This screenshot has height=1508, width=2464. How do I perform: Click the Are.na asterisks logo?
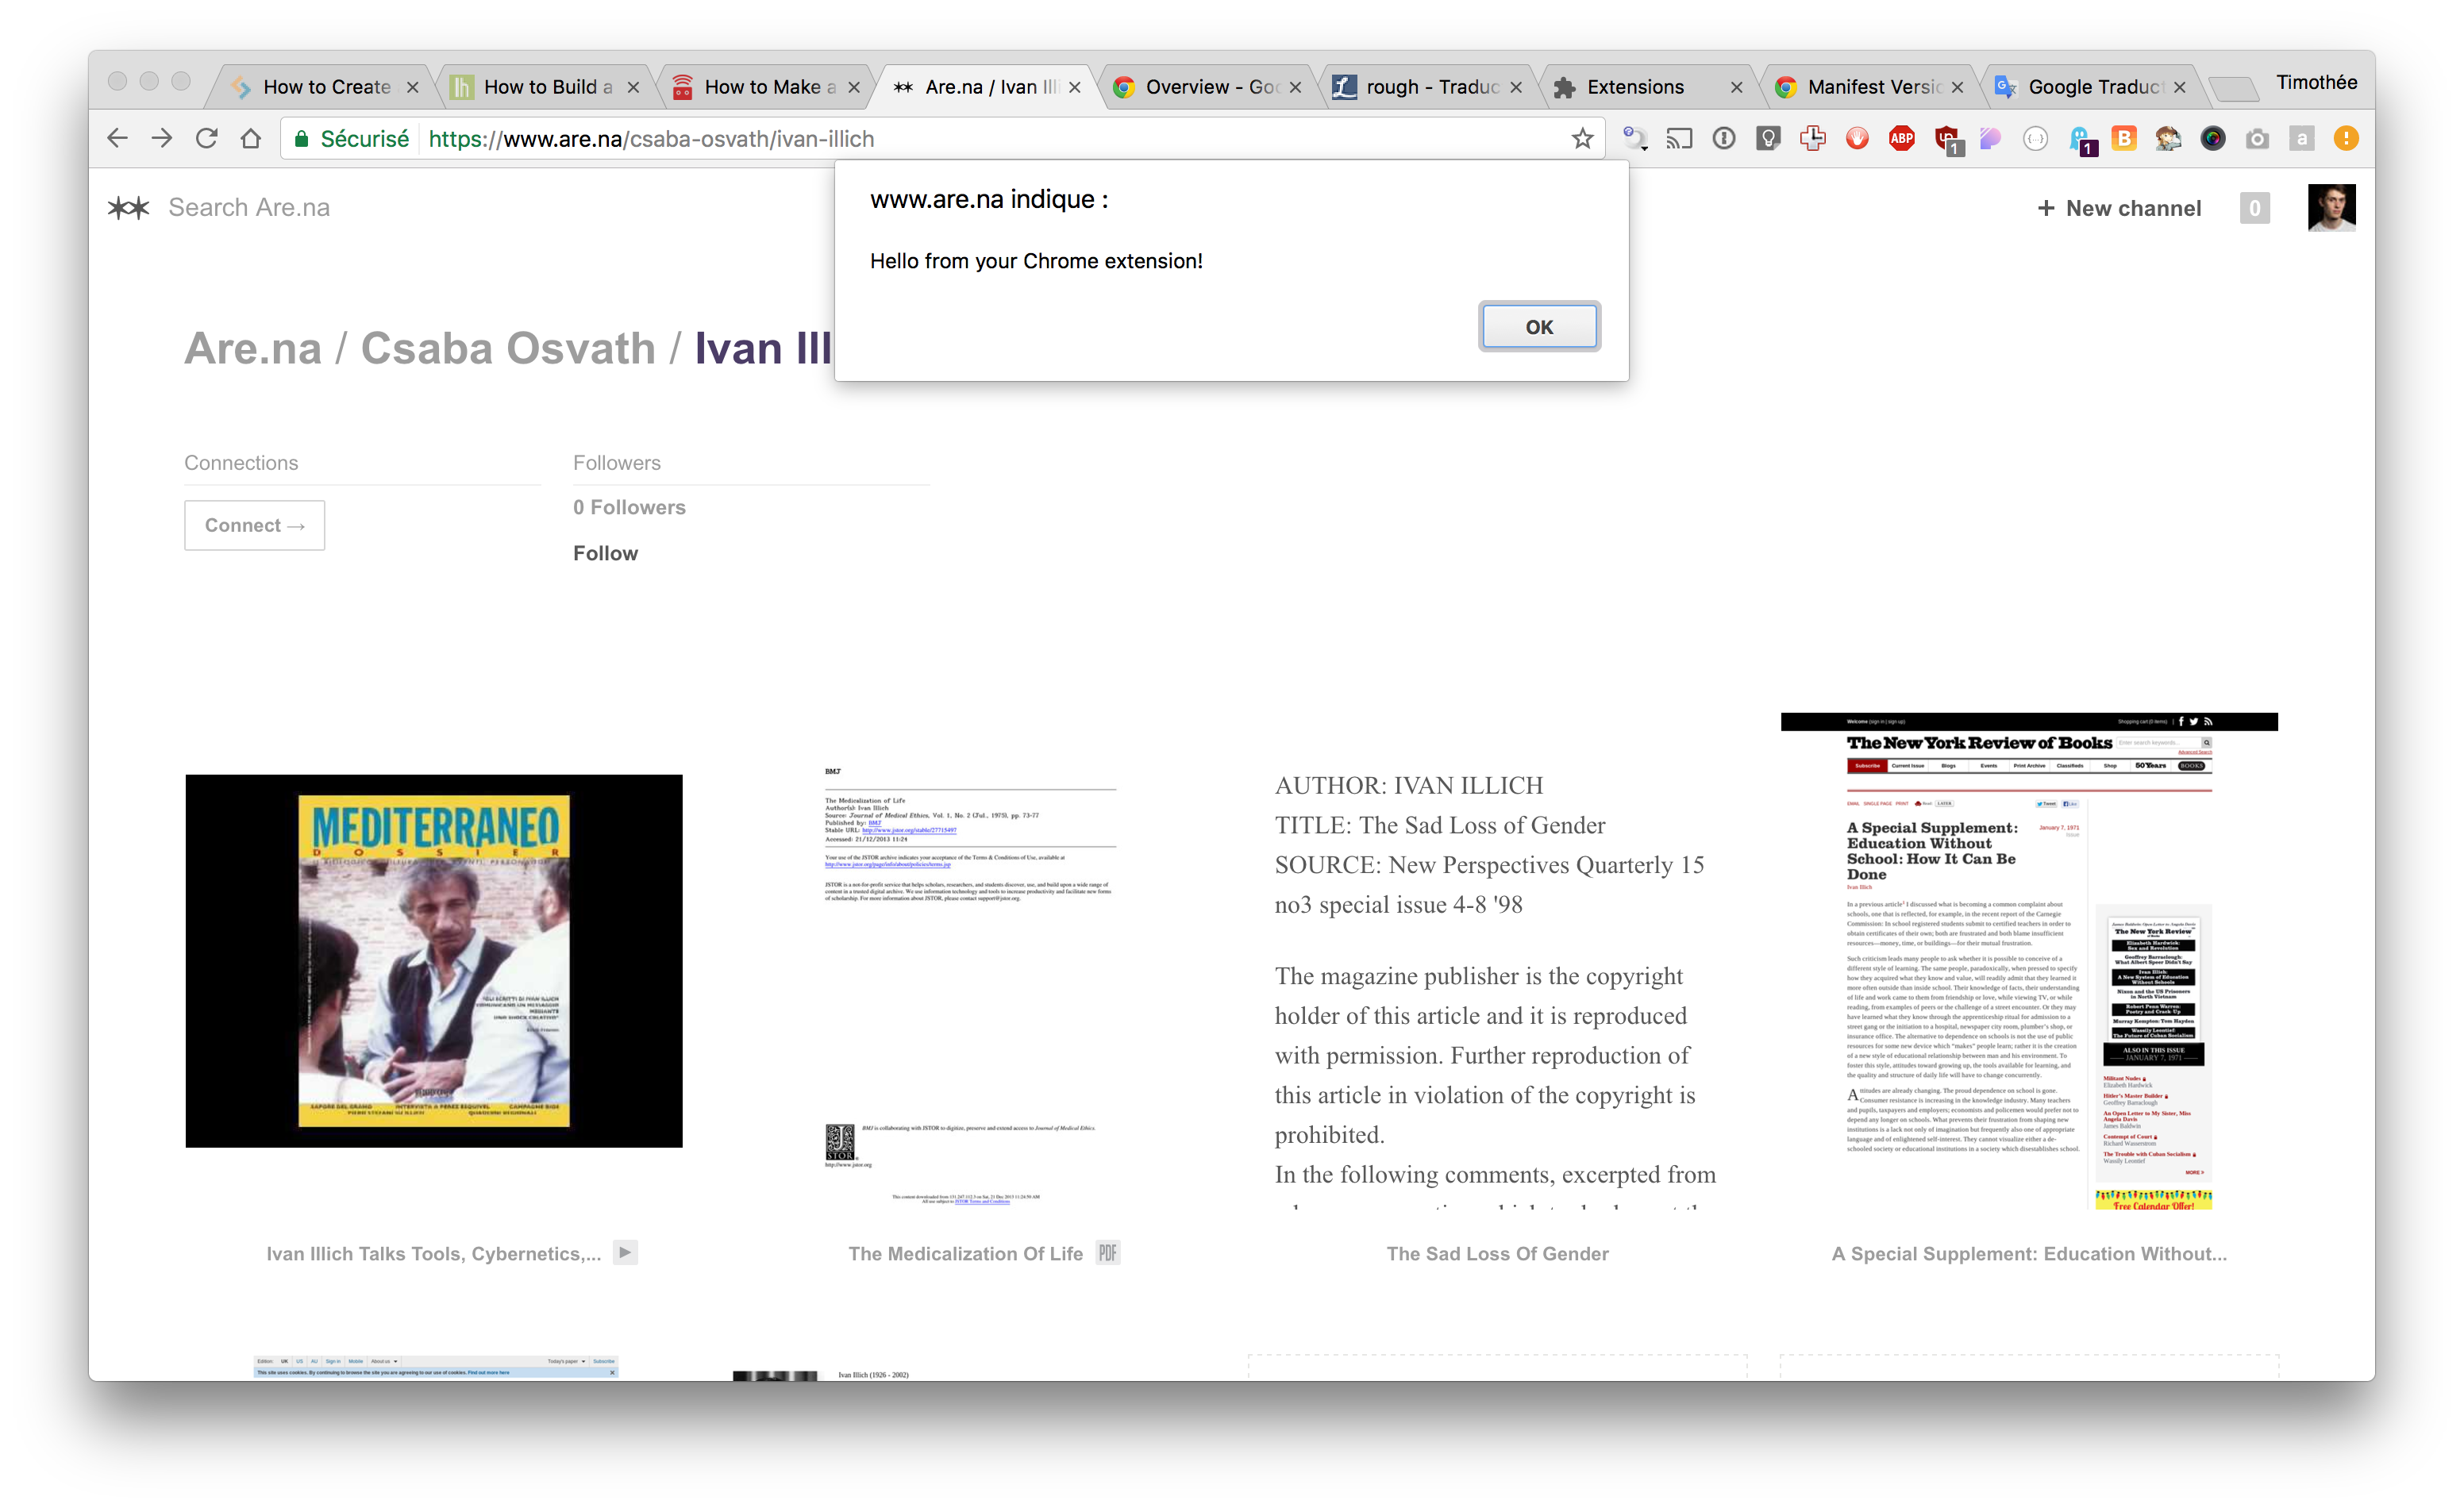pyautogui.click(x=128, y=208)
